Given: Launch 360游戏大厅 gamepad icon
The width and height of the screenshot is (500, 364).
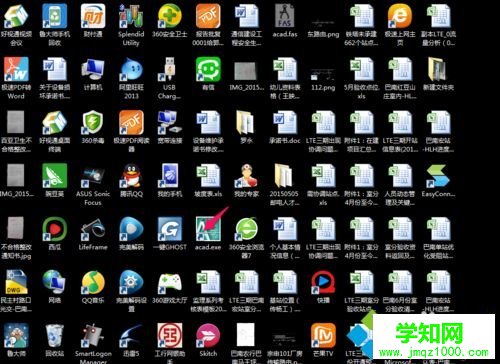Looking at the screenshot, I should click(170, 282).
